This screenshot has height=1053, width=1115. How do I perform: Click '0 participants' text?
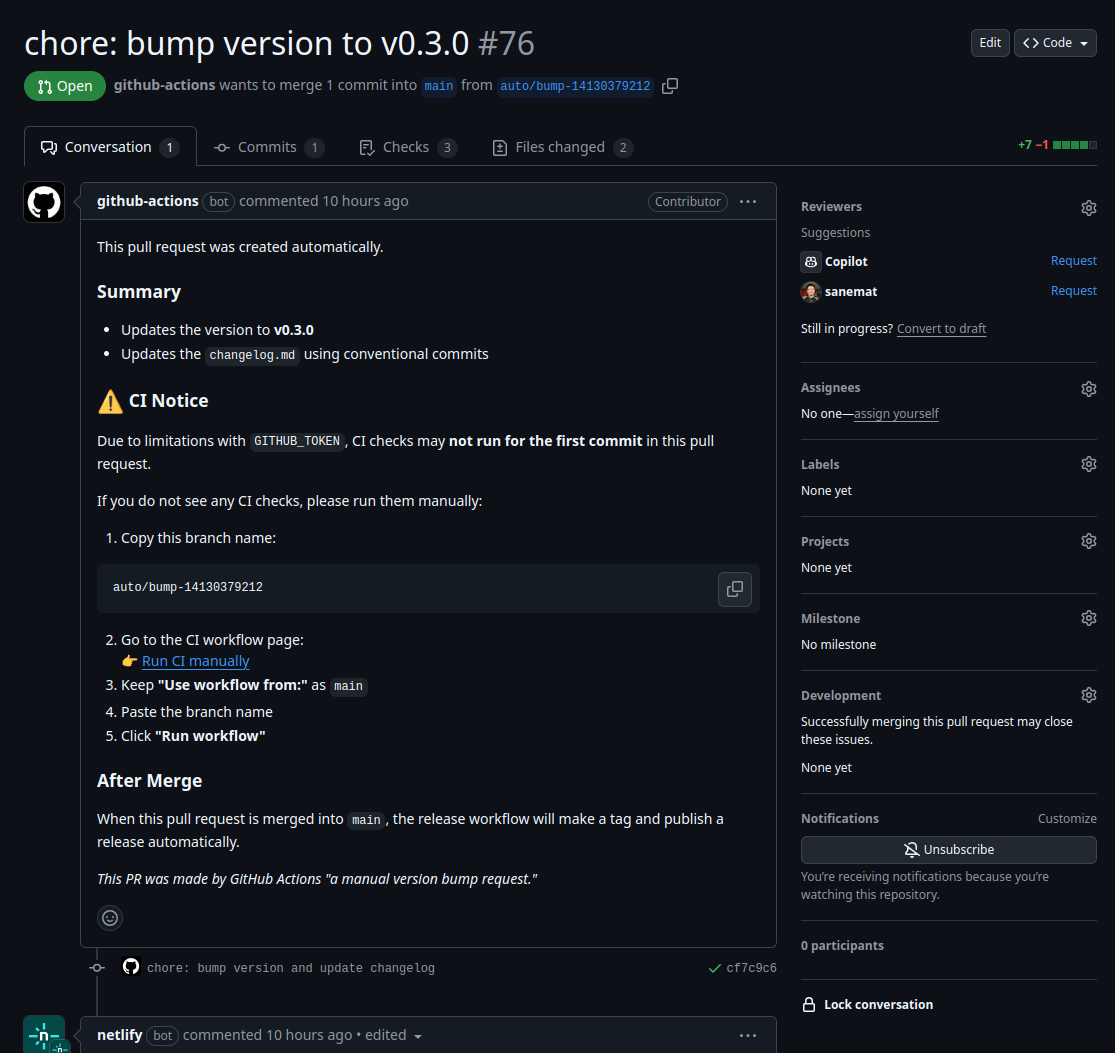coord(842,946)
